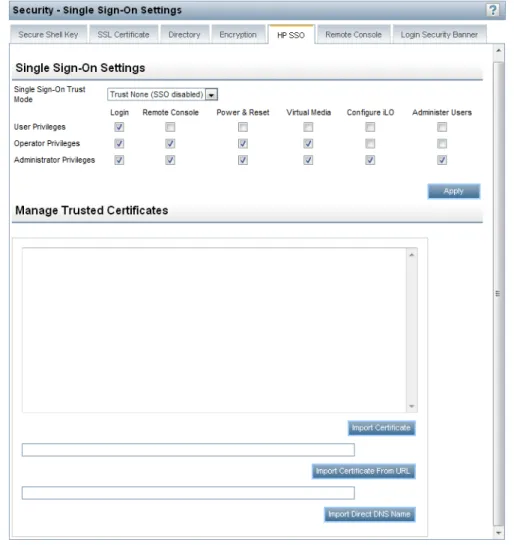Enable Virtual Media for User Privileges
The image size is (514, 545).
click(x=308, y=127)
